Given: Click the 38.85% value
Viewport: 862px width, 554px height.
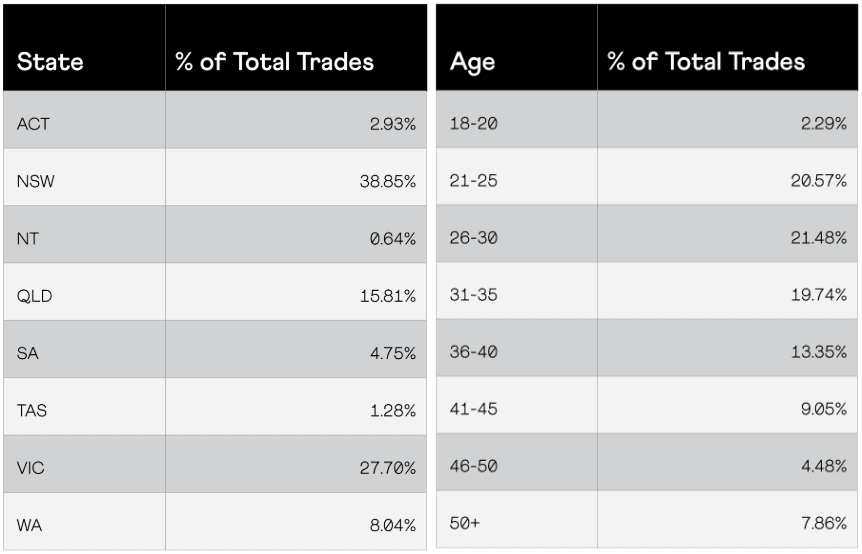Looking at the screenshot, I should (x=388, y=181).
